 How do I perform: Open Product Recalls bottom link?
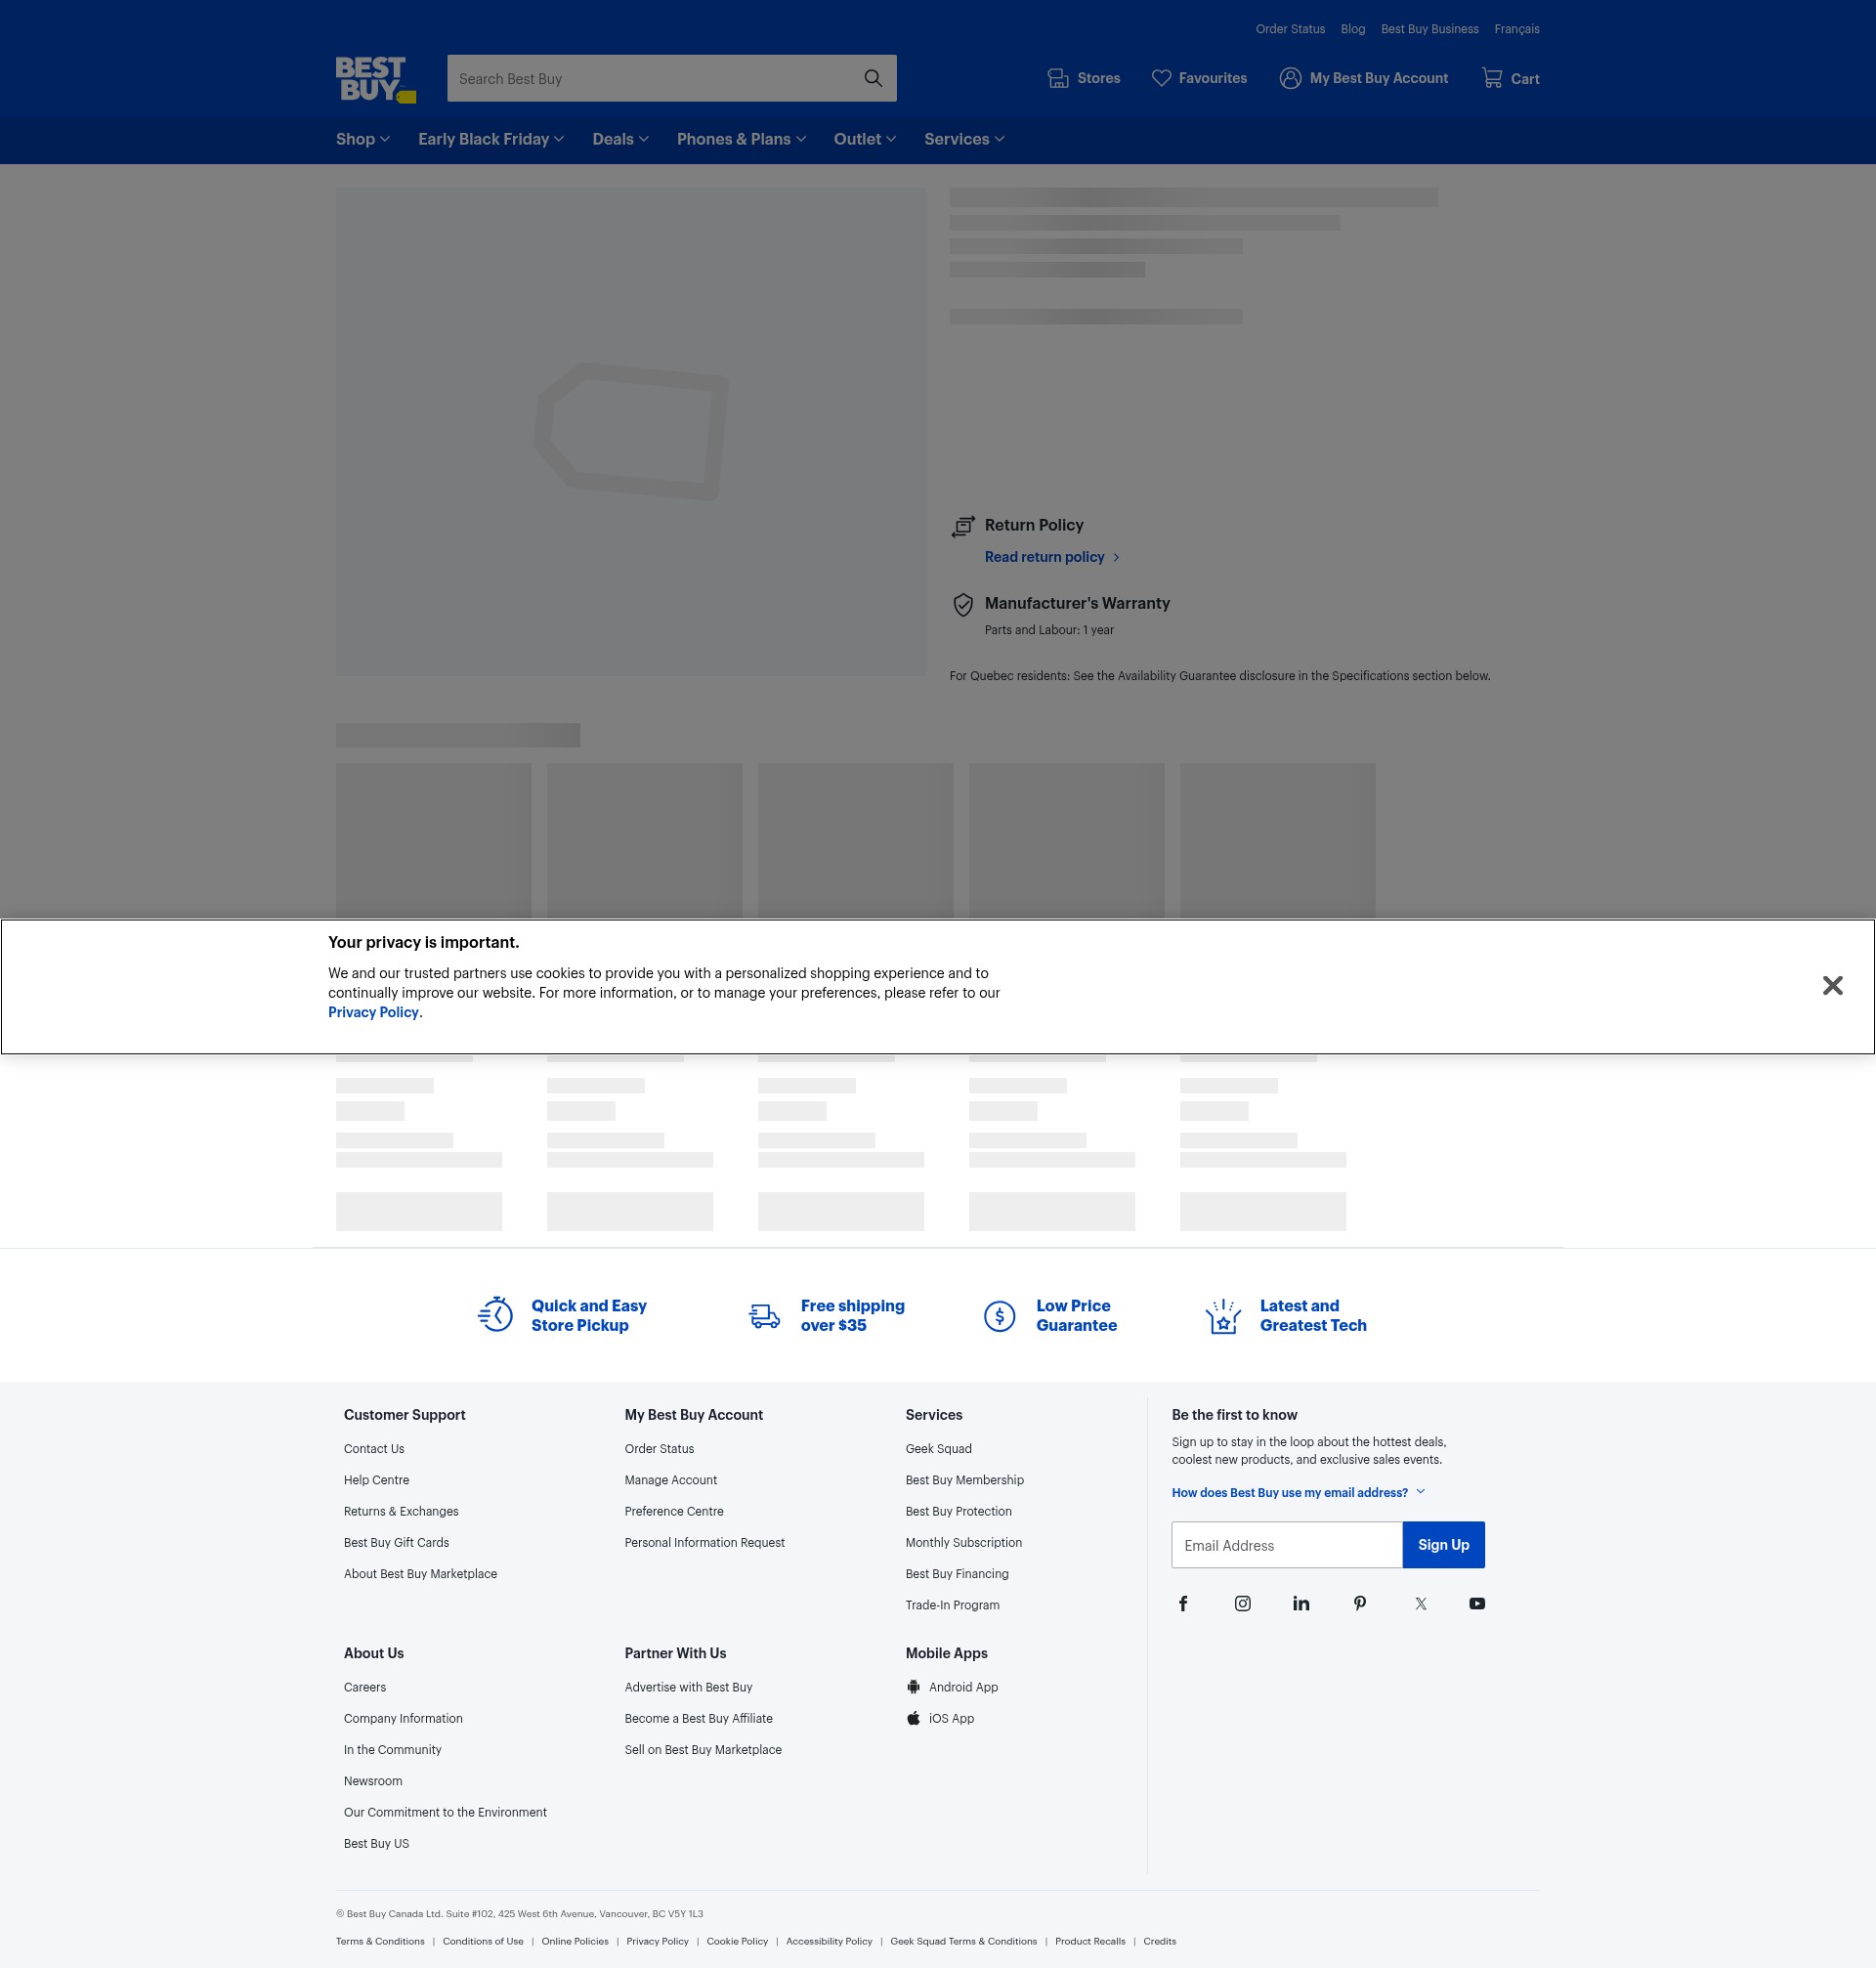point(1090,1941)
